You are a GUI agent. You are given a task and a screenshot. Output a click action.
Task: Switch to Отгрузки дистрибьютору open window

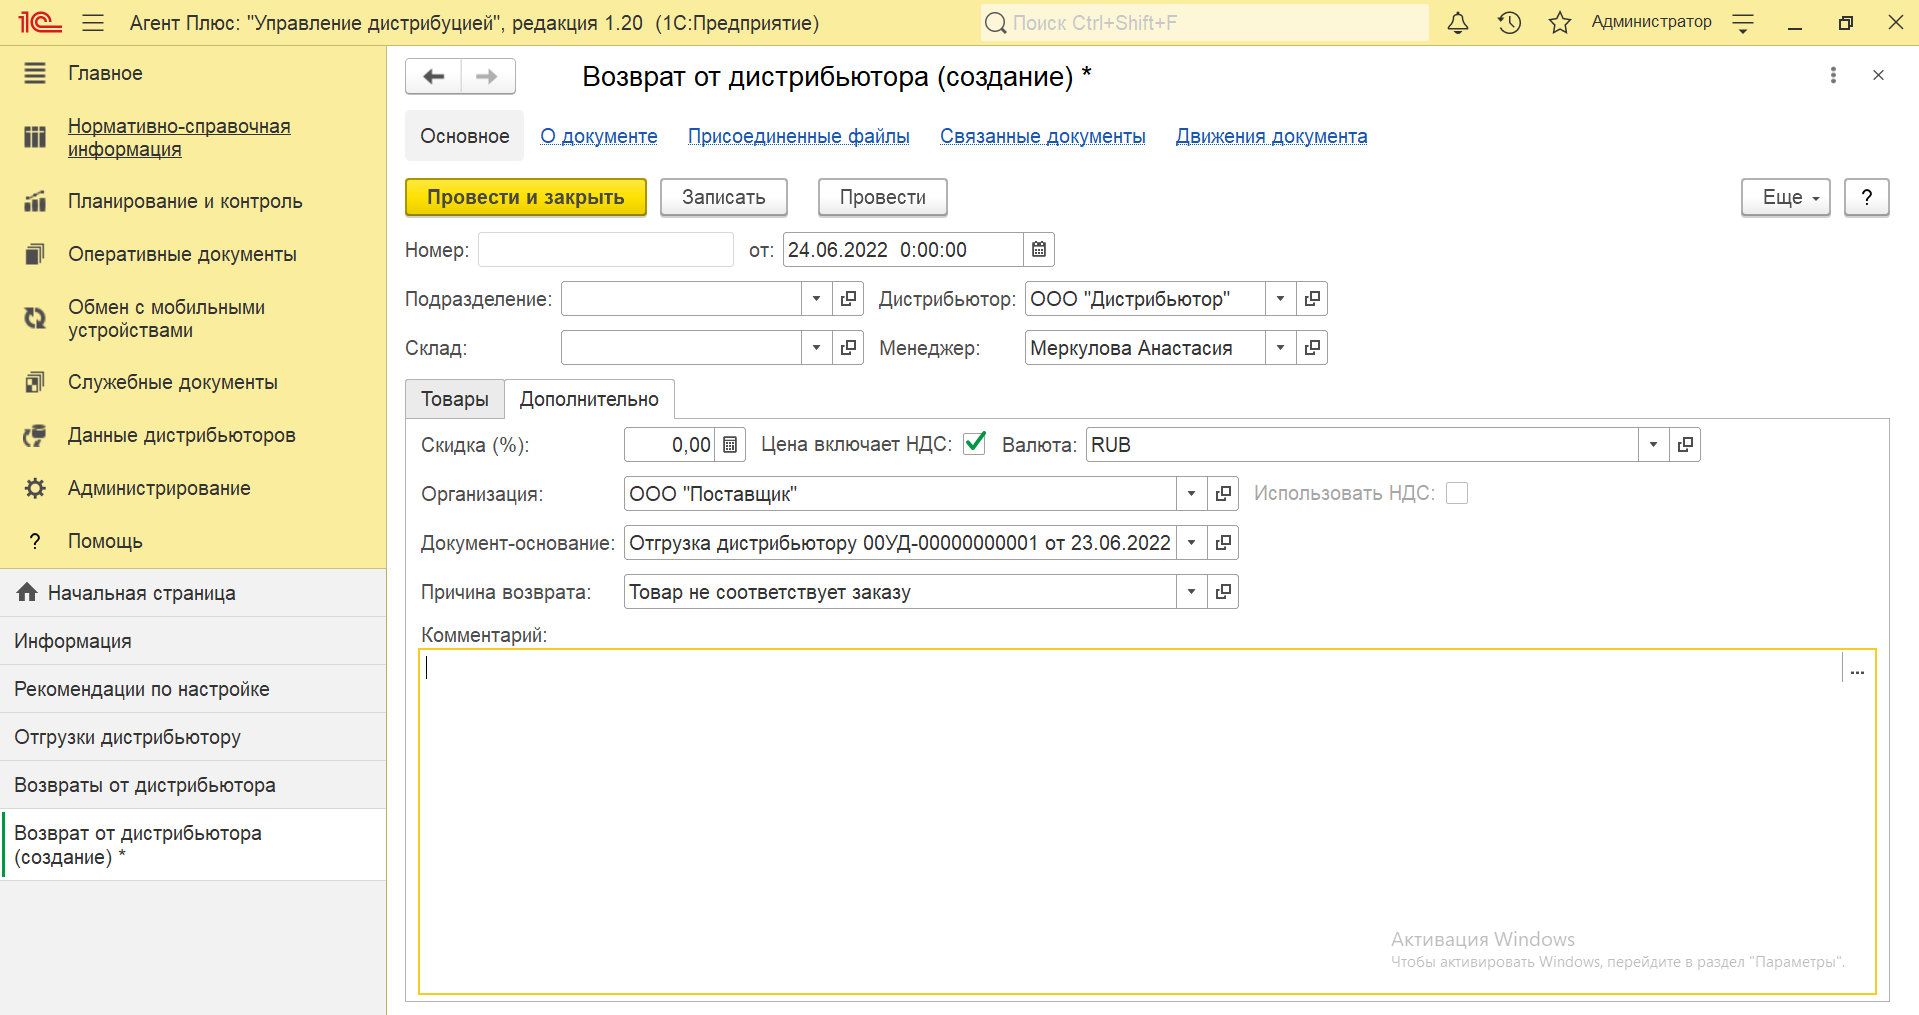coord(193,737)
